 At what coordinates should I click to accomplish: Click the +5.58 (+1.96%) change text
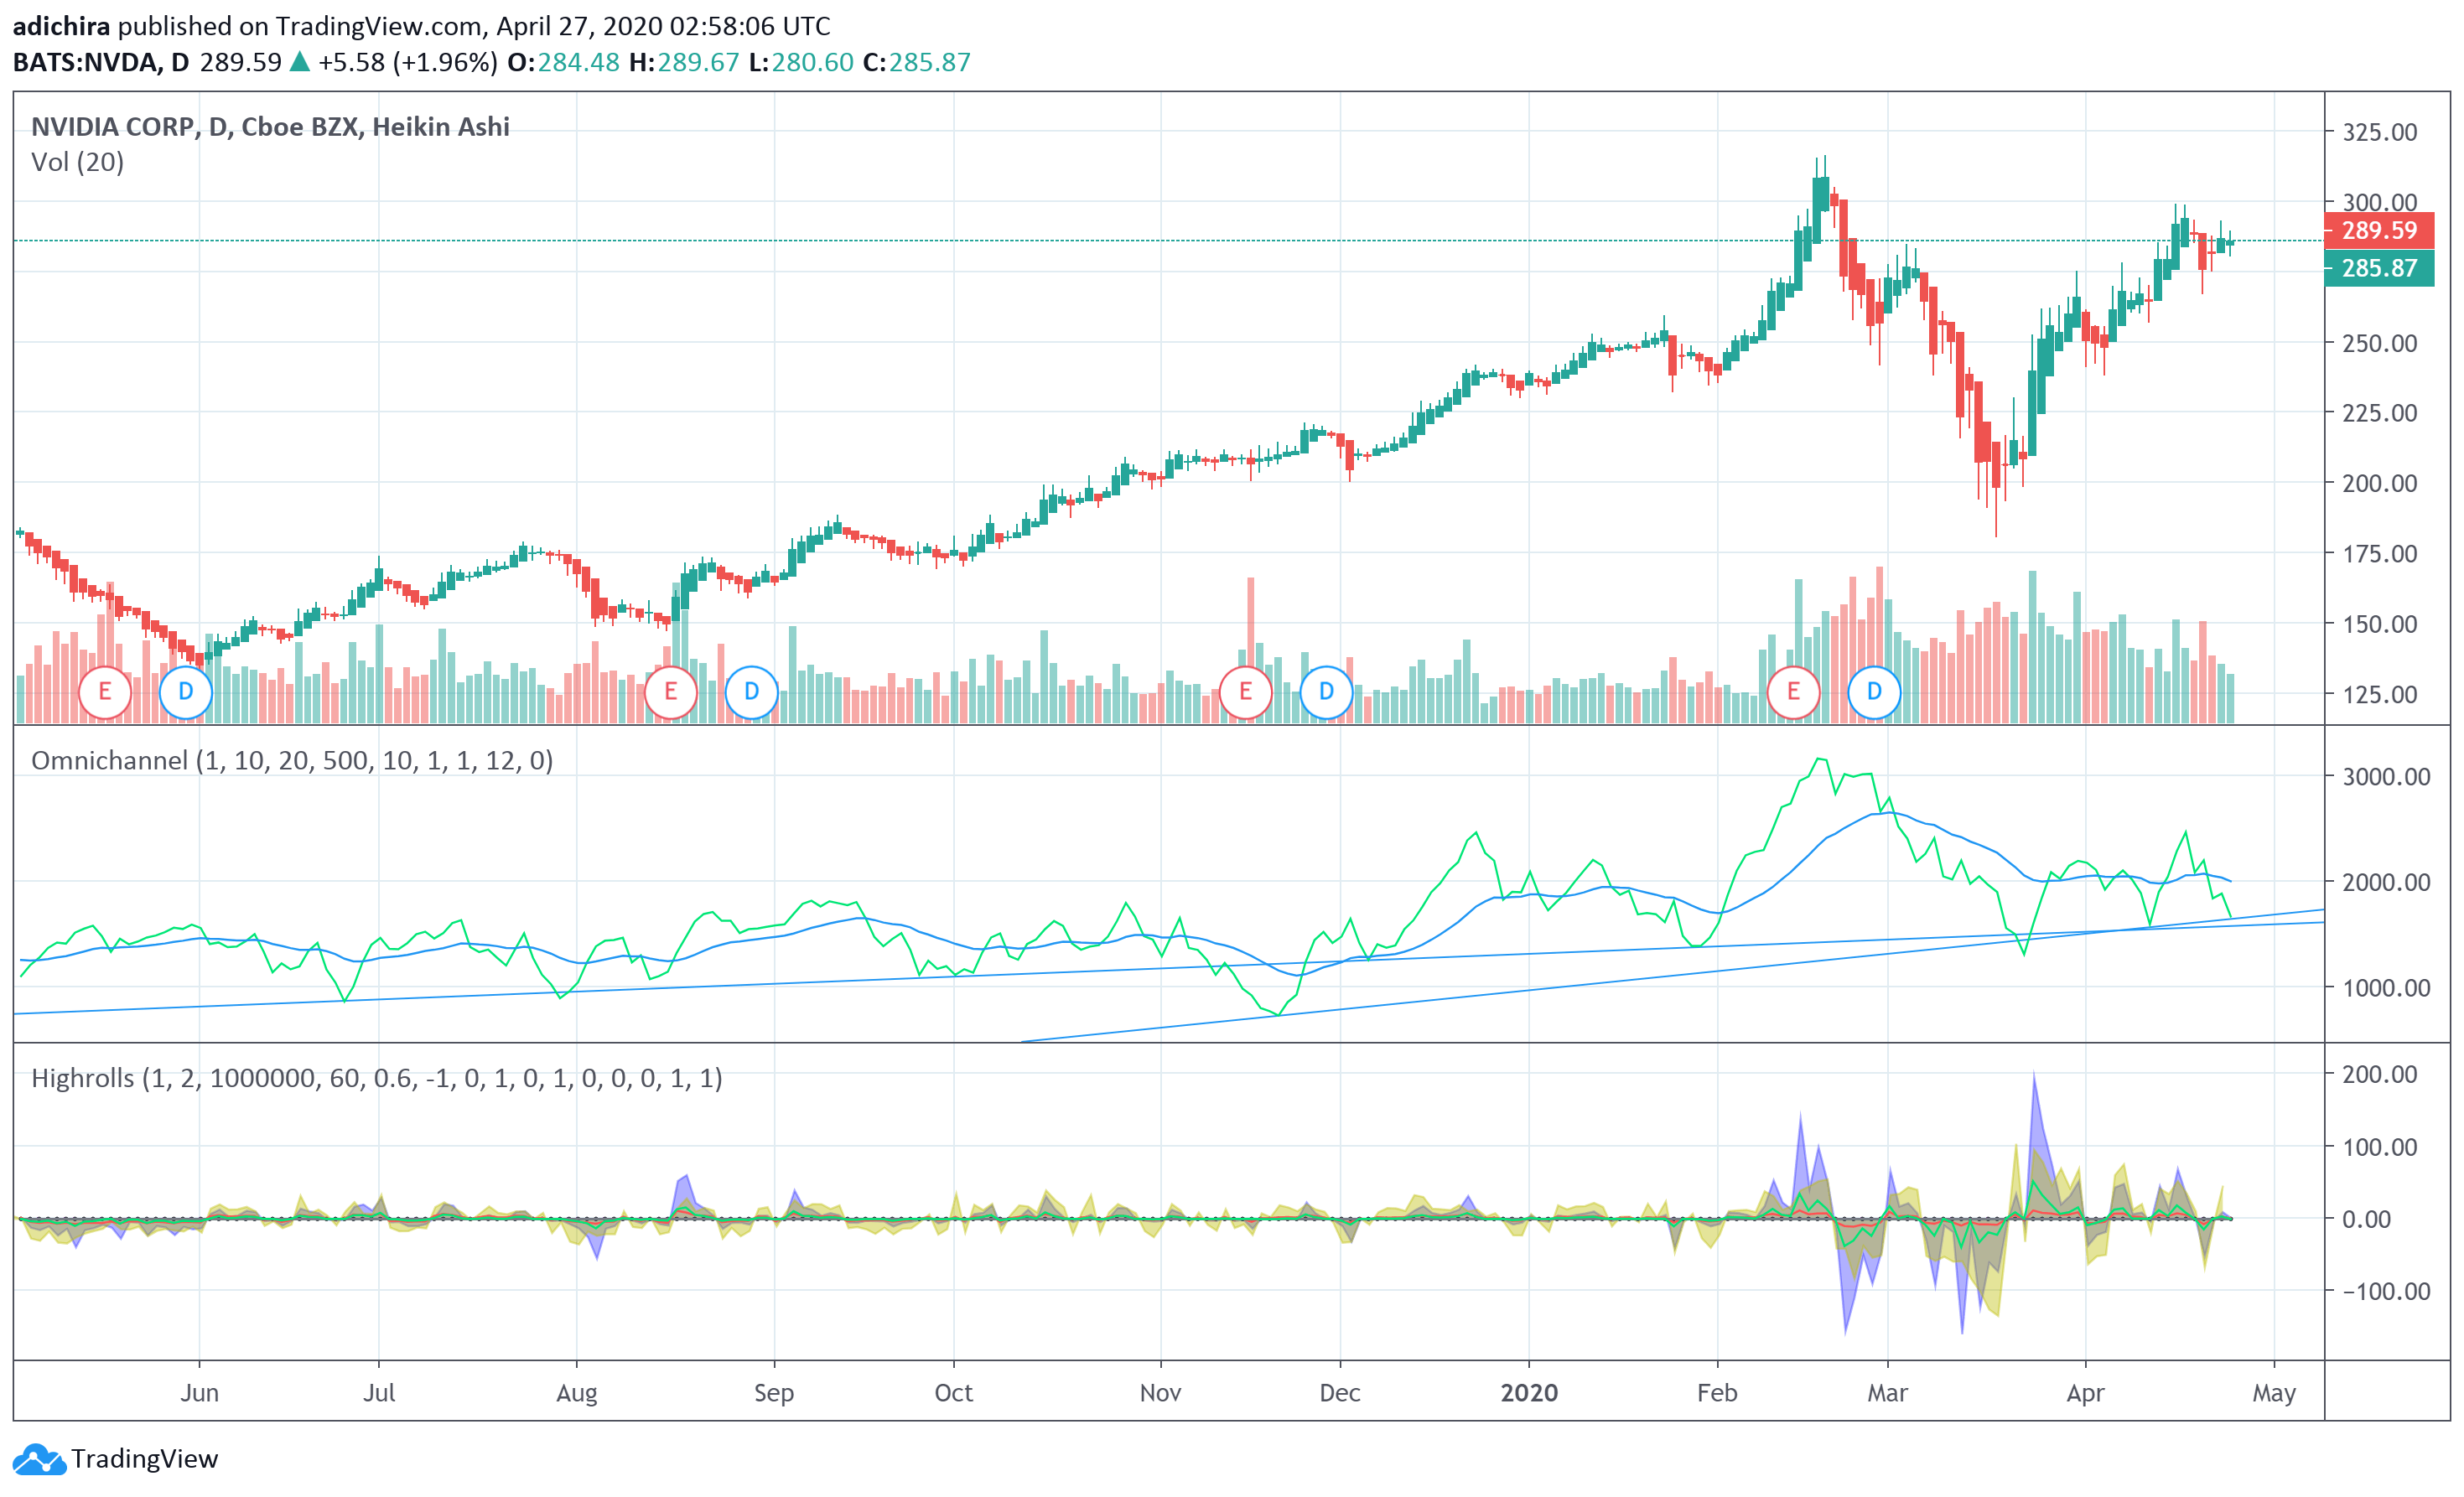click(x=408, y=63)
